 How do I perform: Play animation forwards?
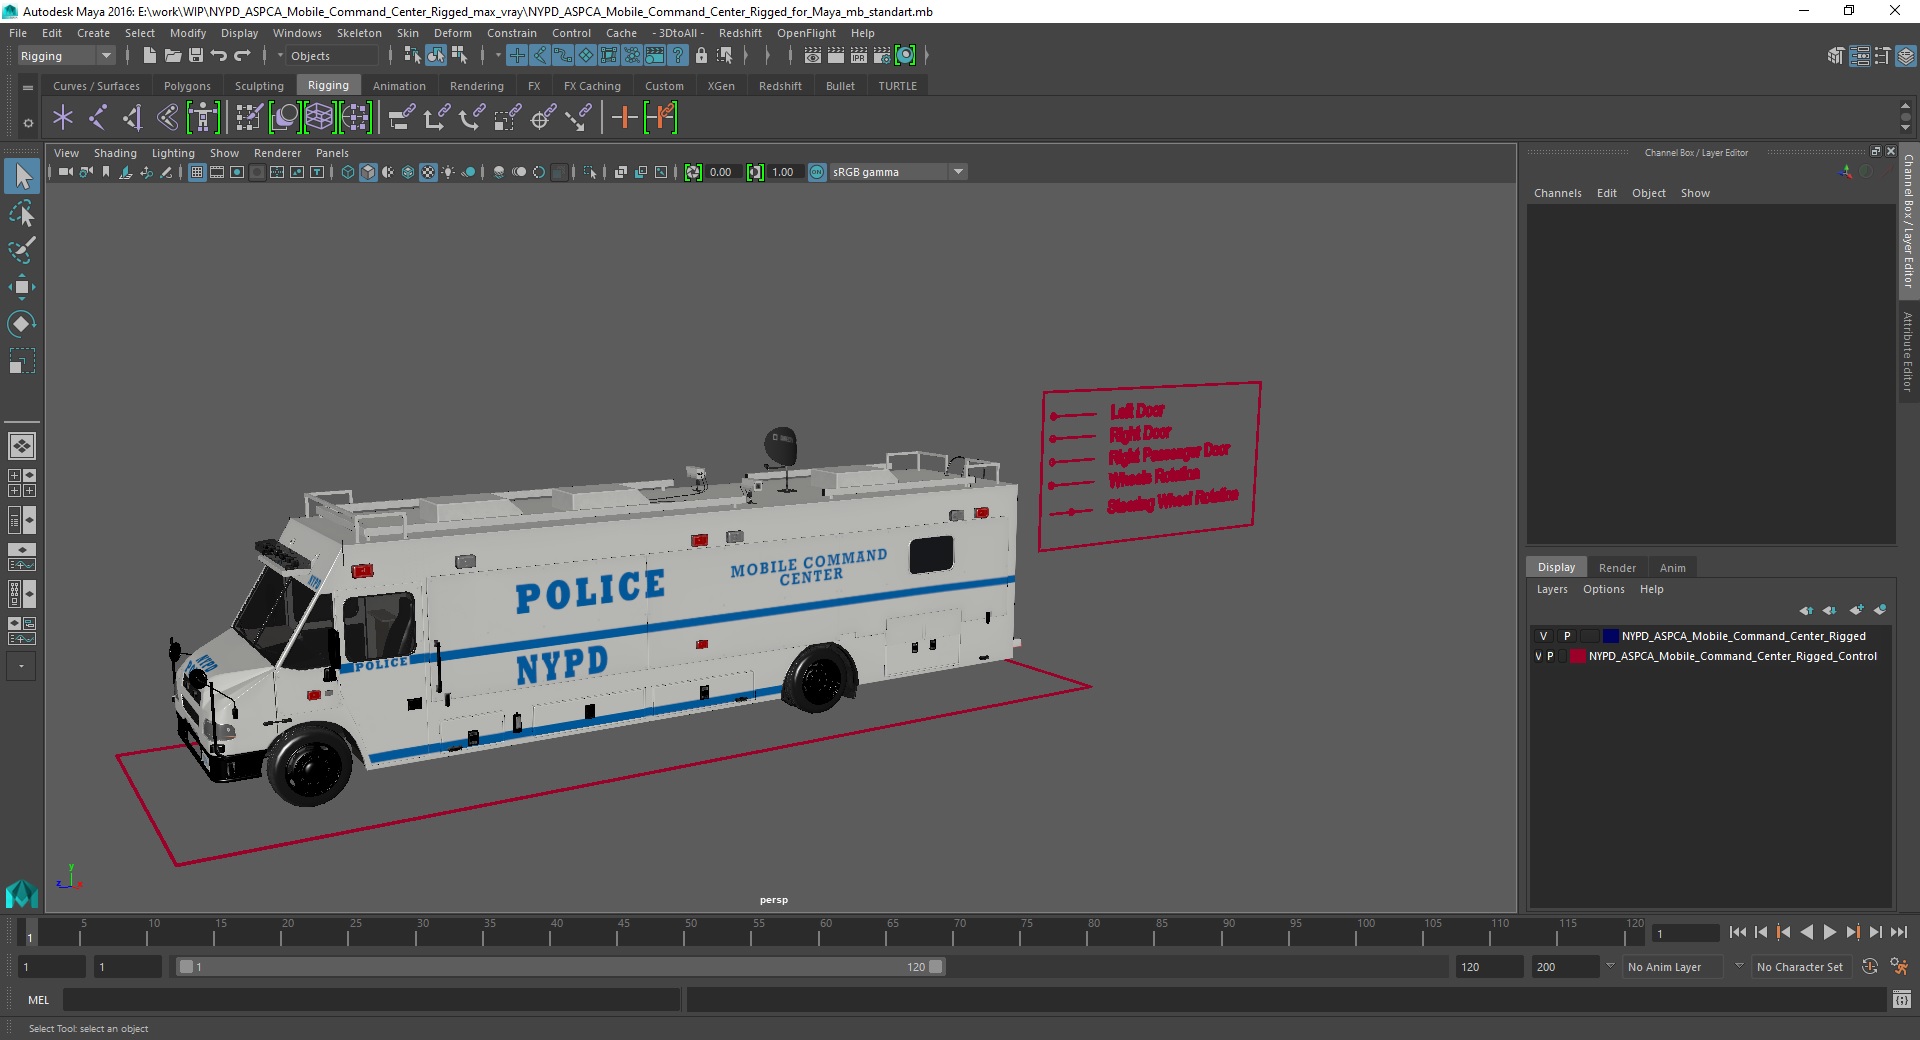click(1830, 932)
